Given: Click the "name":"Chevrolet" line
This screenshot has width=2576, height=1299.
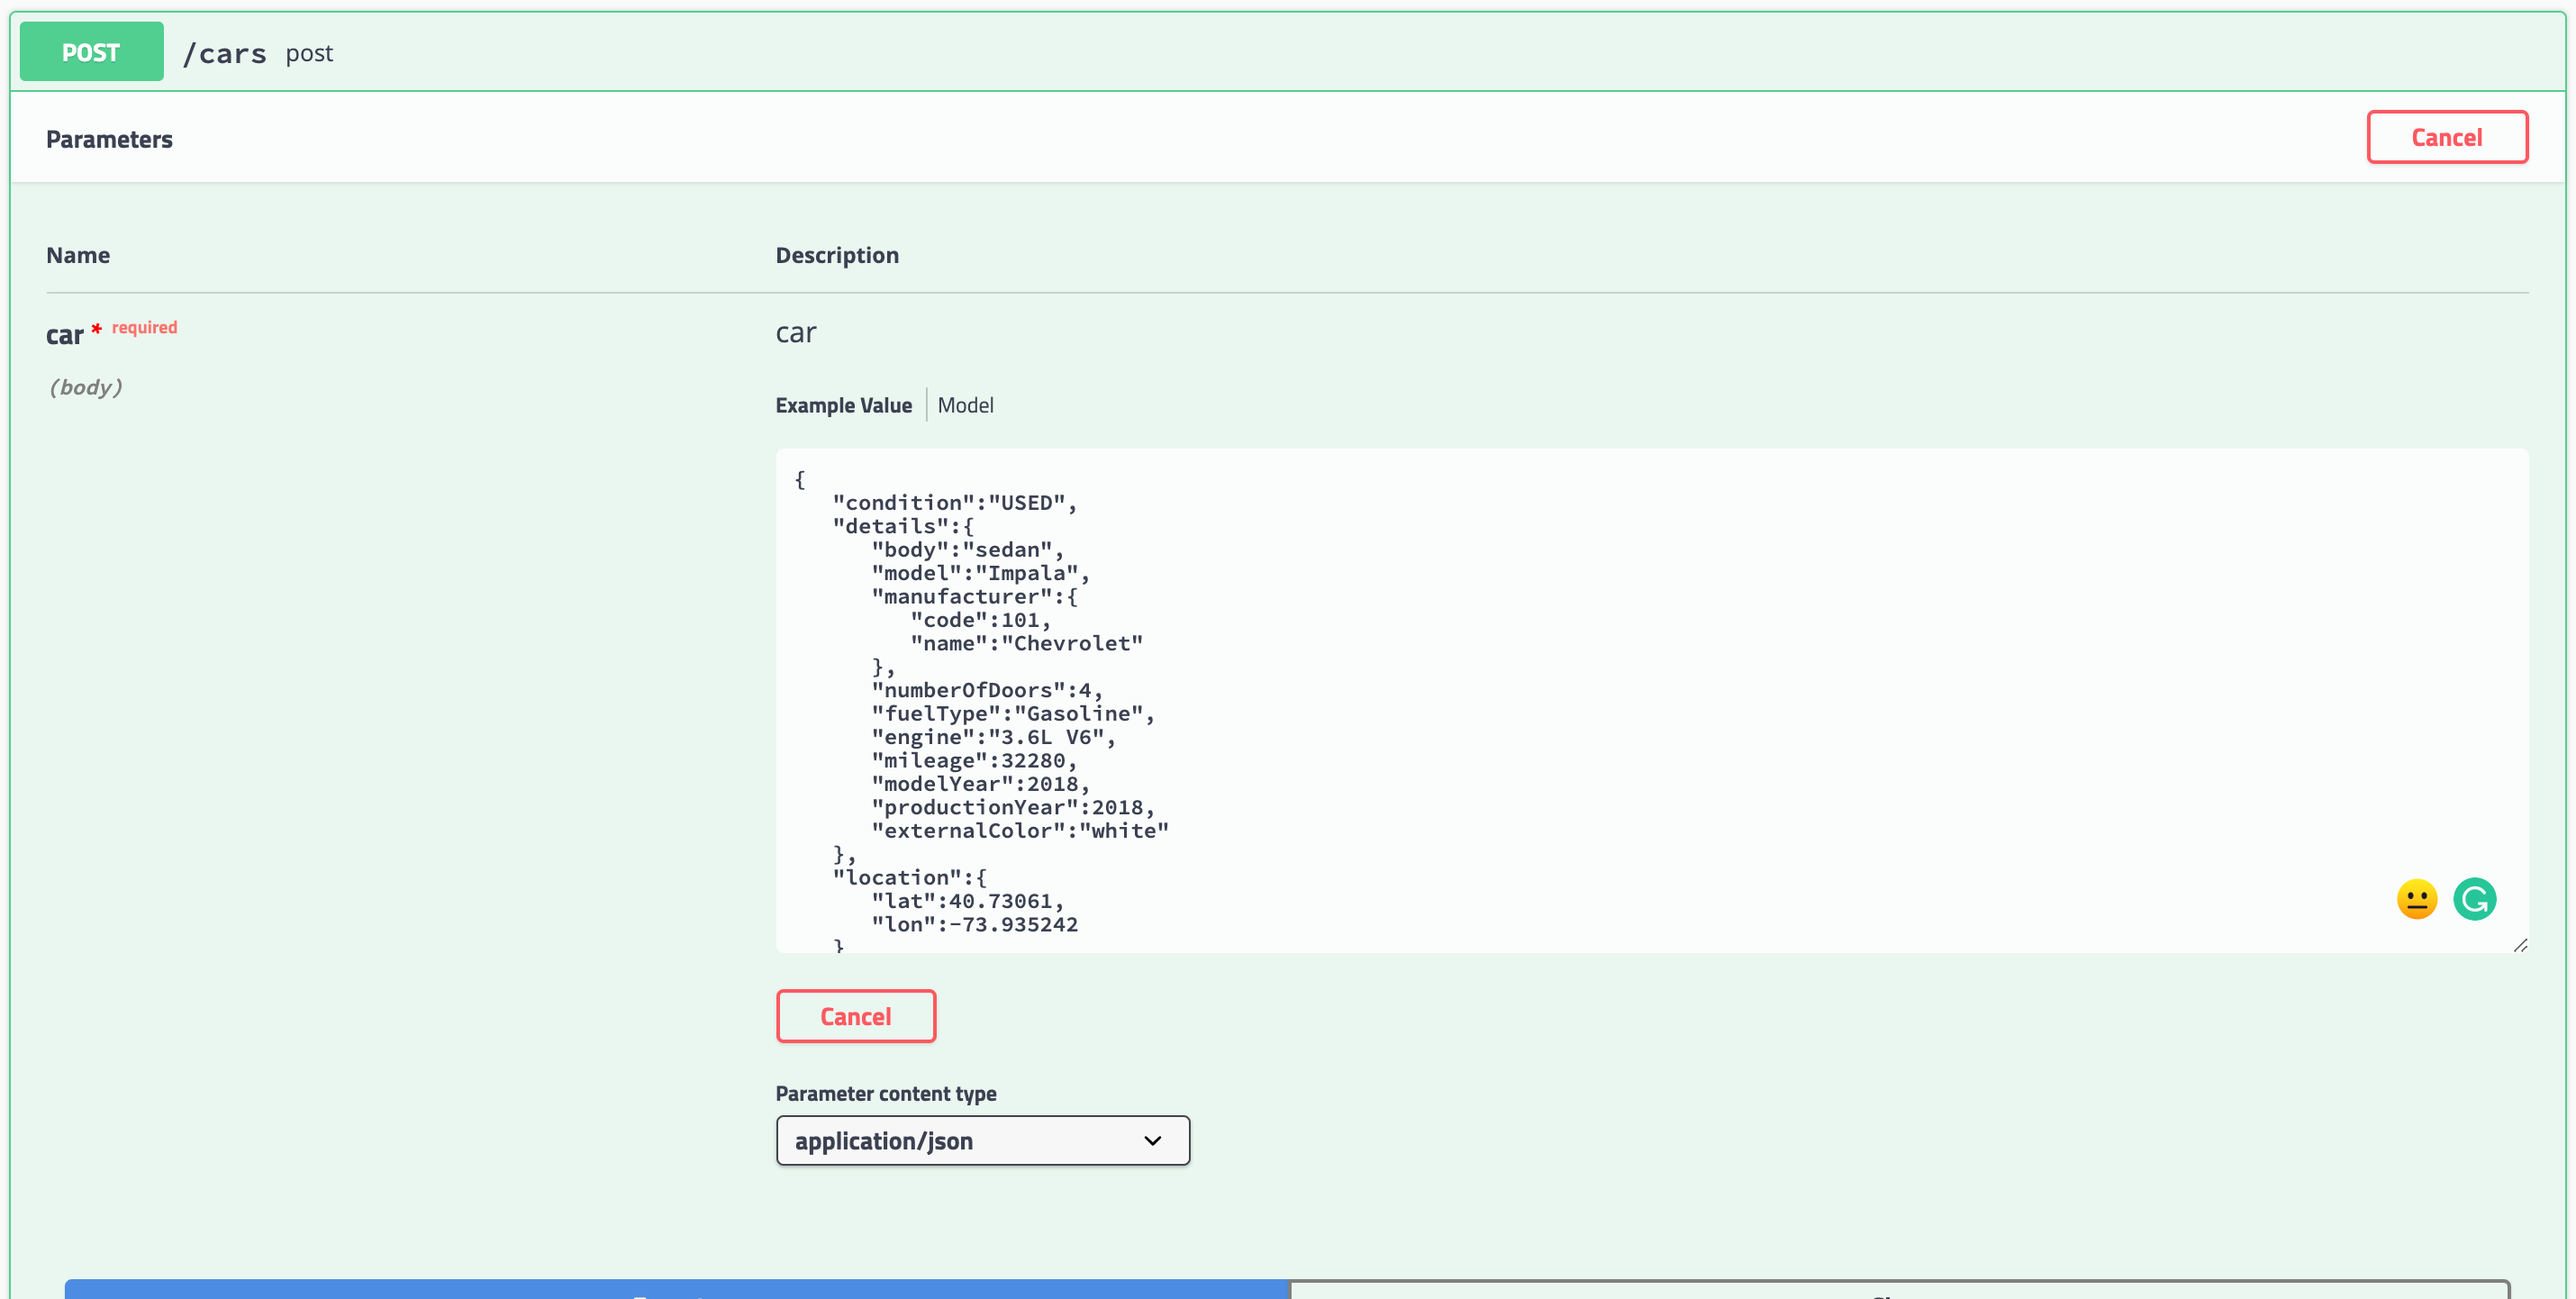Looking at the screenshot, I should point(1027,643).
